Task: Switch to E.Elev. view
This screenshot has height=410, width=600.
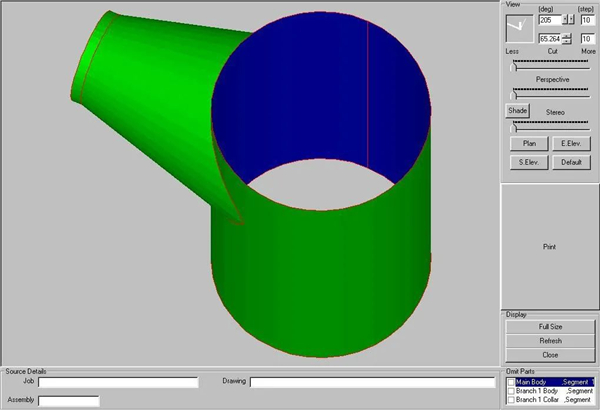Action: point(571,143)
